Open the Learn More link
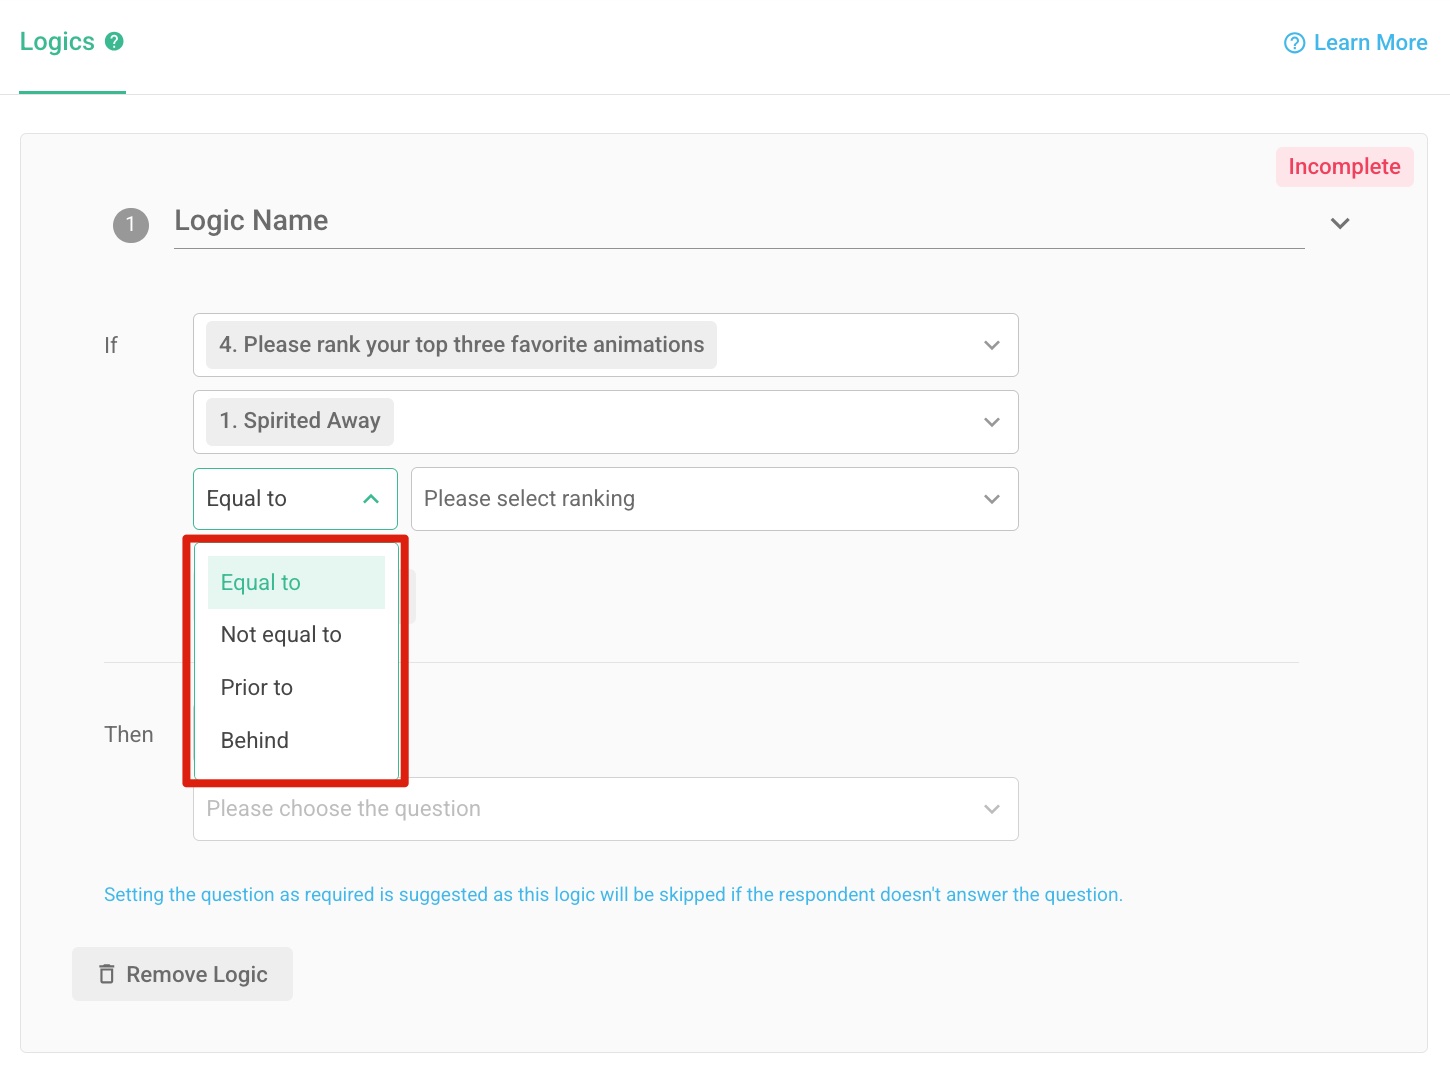The height and width of the screenshot is (1076, 1450). 1369,43
